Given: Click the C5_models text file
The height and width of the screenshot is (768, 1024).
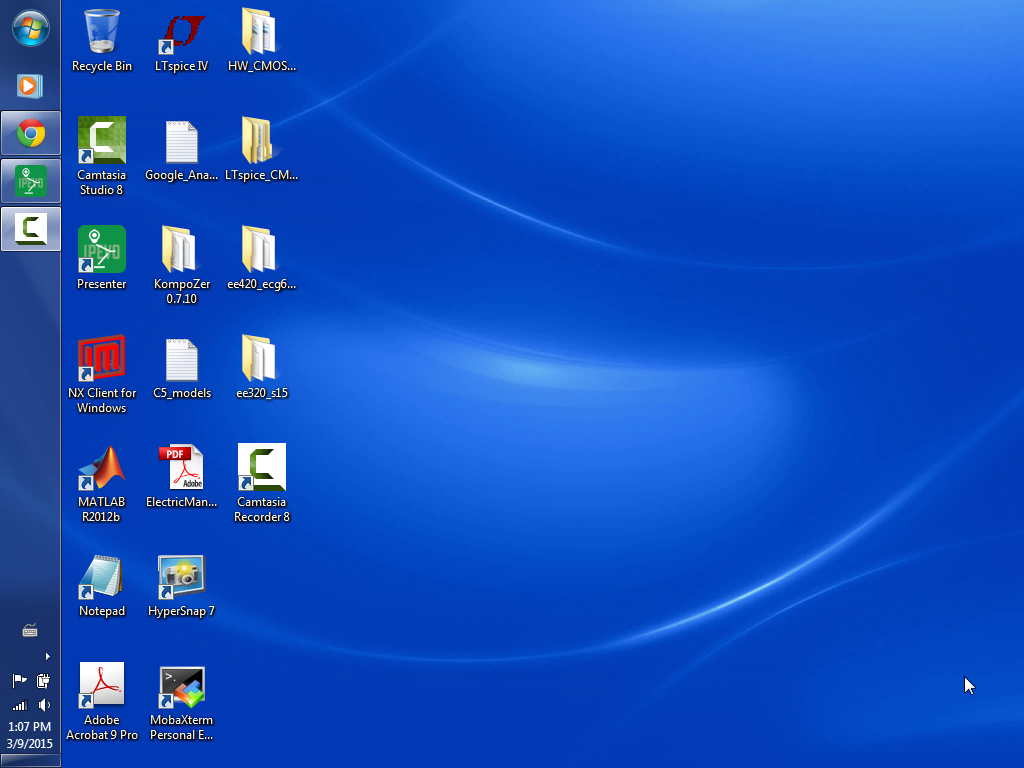Looking at the screenshot, I should click(x=182, y=359).
